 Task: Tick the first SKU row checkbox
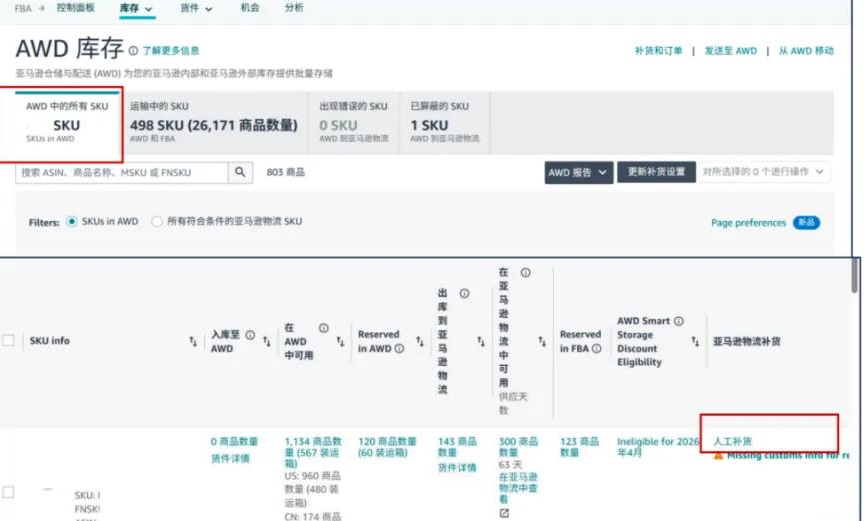pos(8,492)
